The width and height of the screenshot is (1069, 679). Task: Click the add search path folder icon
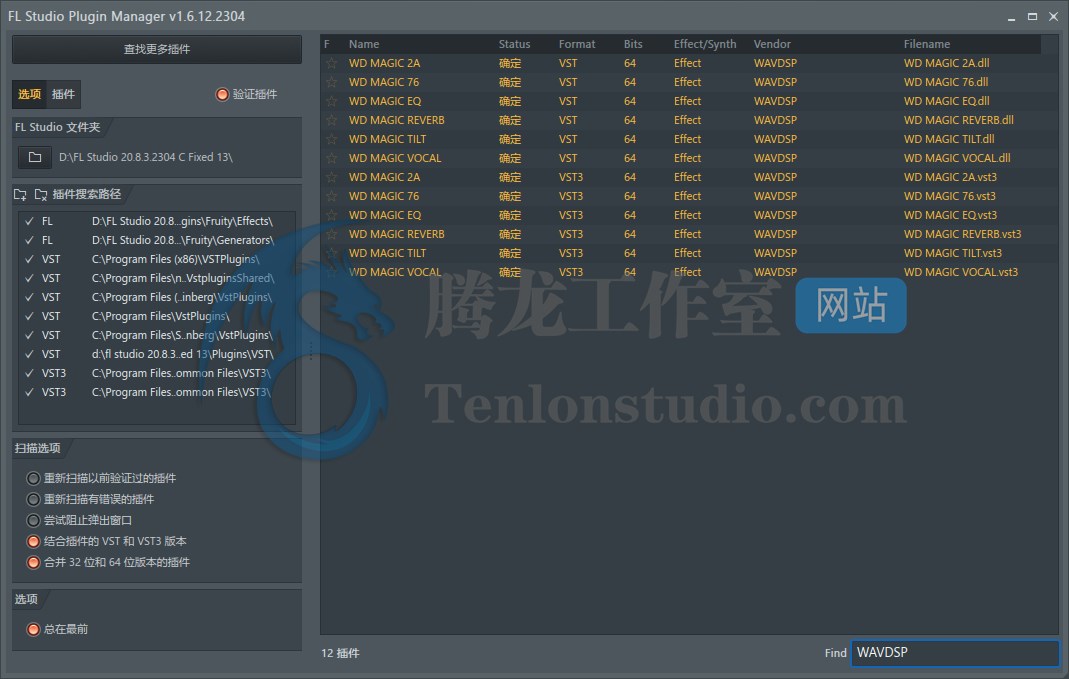click(20, 194)
